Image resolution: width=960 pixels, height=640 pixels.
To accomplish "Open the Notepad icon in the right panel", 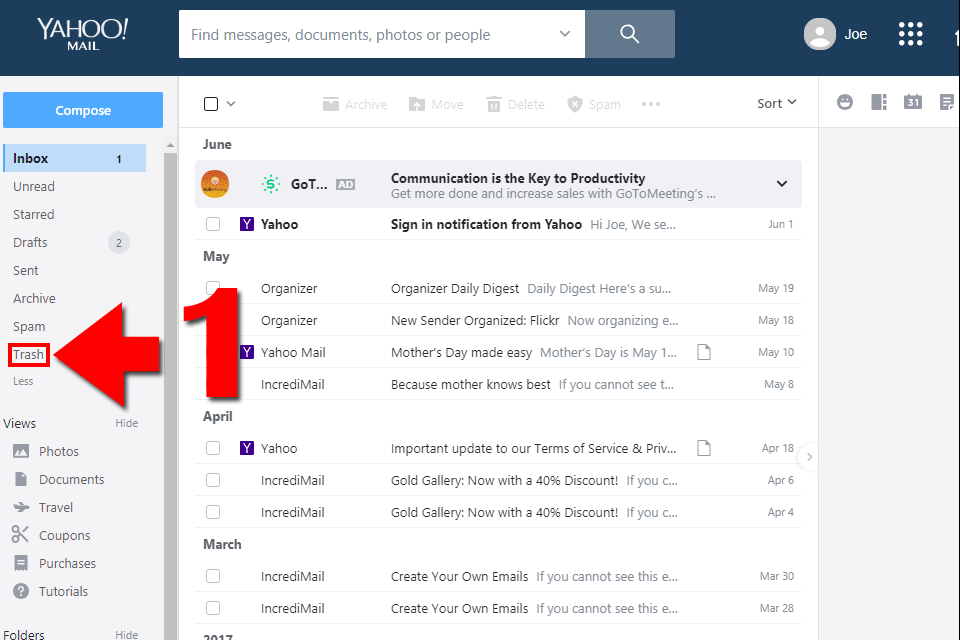I will pos(946,101).
